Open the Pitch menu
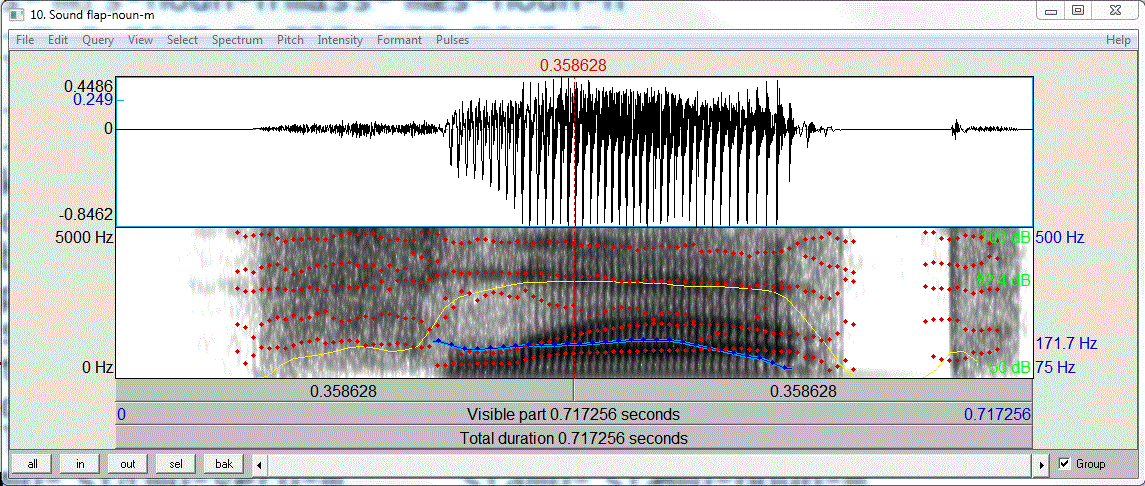This screenshot has height=486, width=1145. (x=291, y=40)
